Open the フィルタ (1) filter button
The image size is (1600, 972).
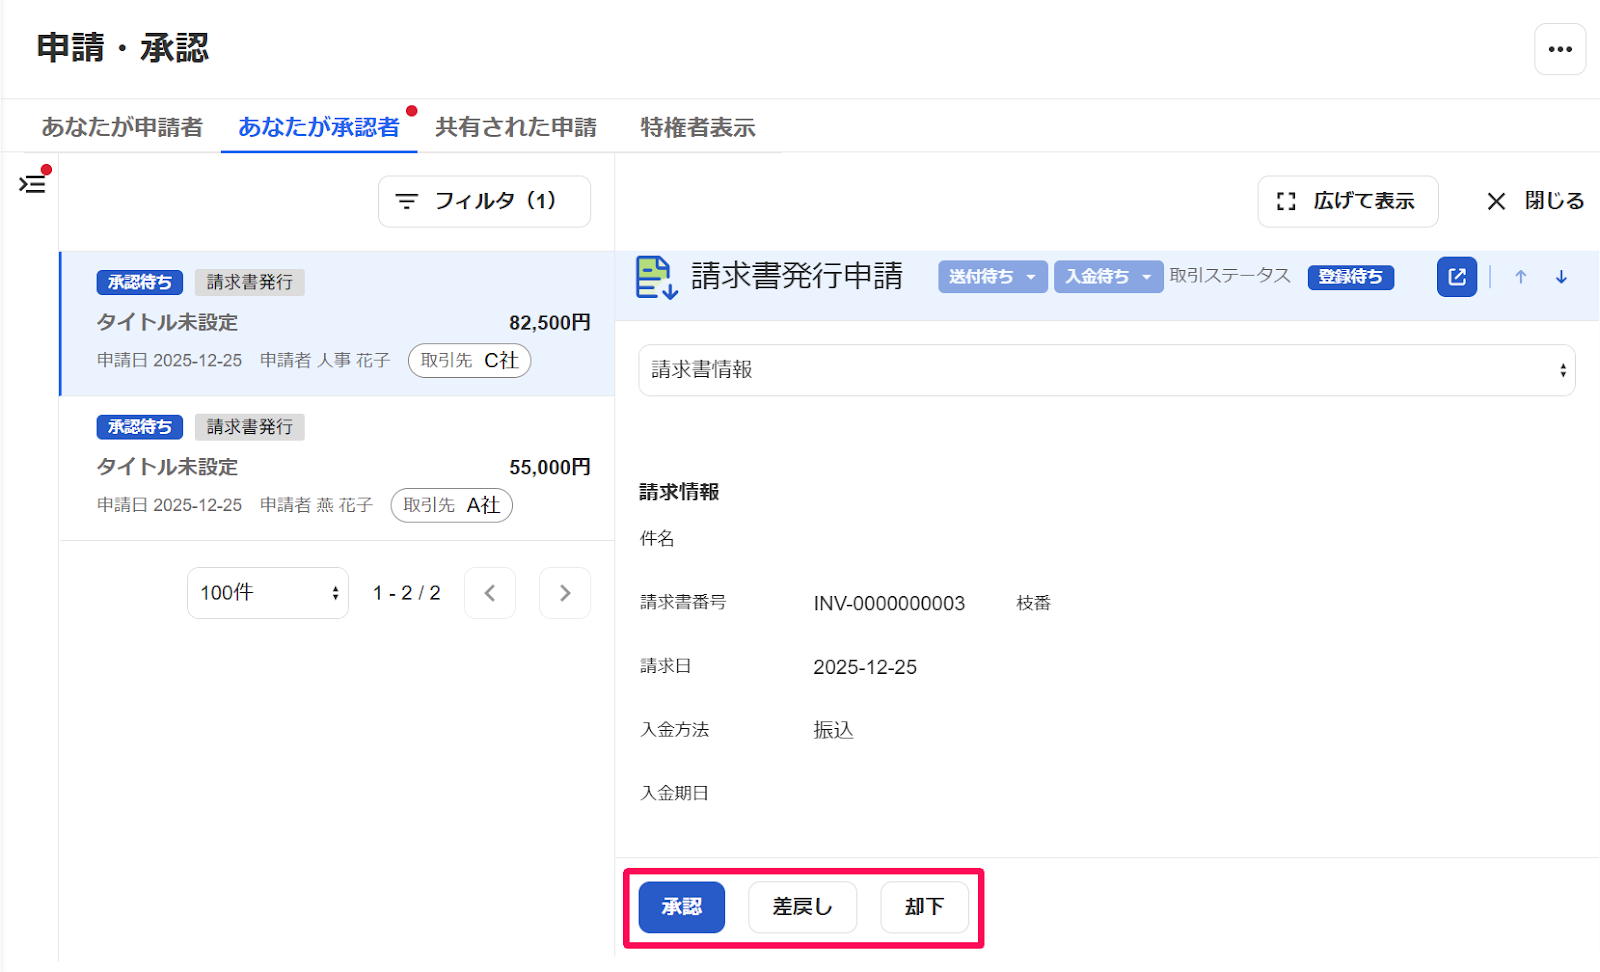pos(484,201)
